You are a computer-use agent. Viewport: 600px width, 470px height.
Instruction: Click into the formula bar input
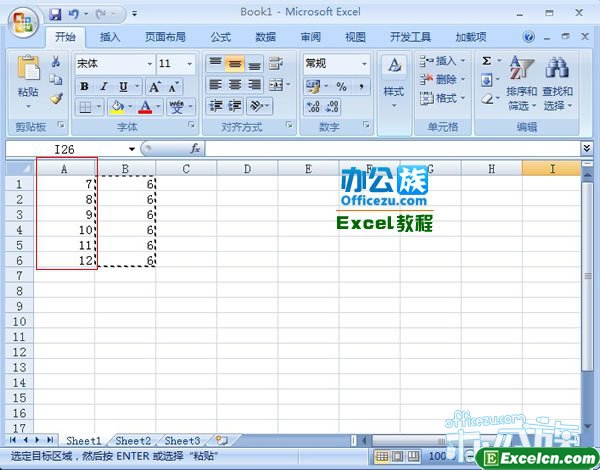[x=392, y=149]
